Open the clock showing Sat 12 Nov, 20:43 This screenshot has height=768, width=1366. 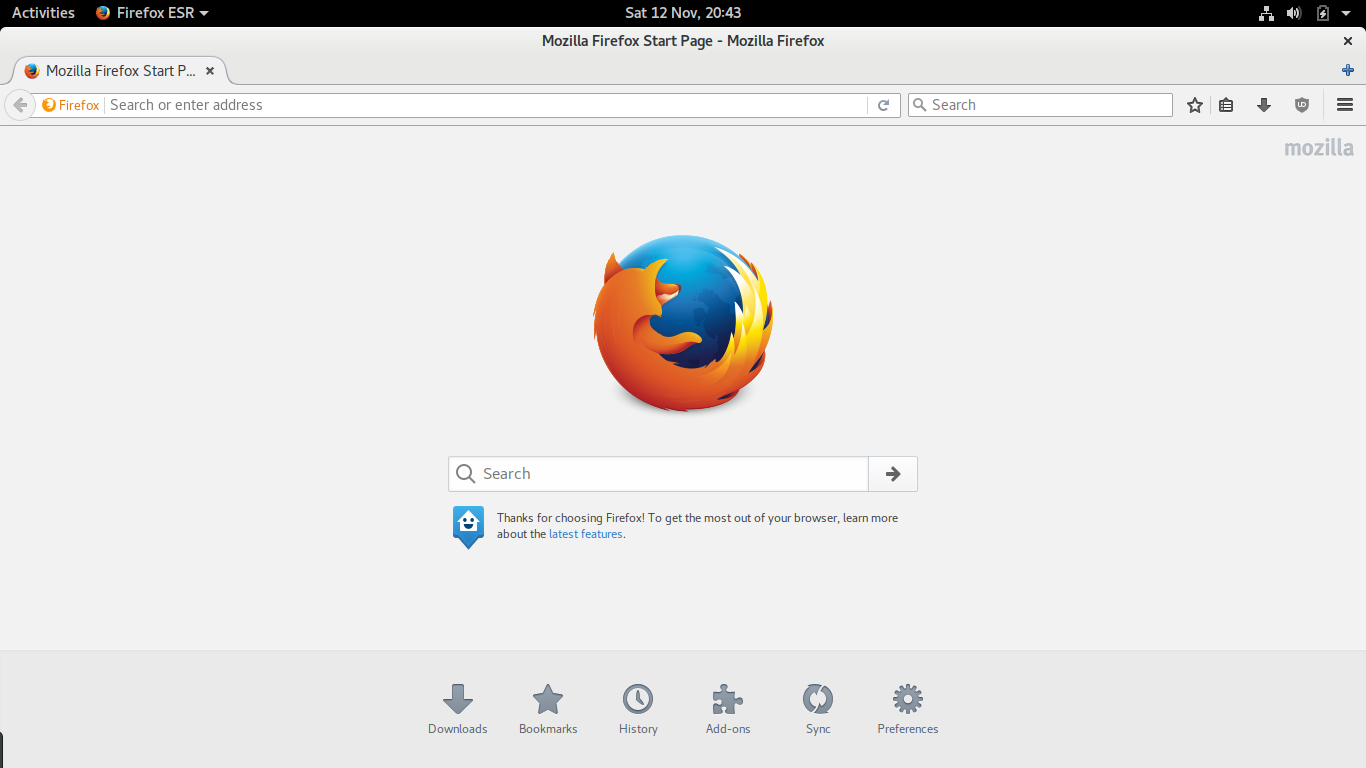(683, 13)
